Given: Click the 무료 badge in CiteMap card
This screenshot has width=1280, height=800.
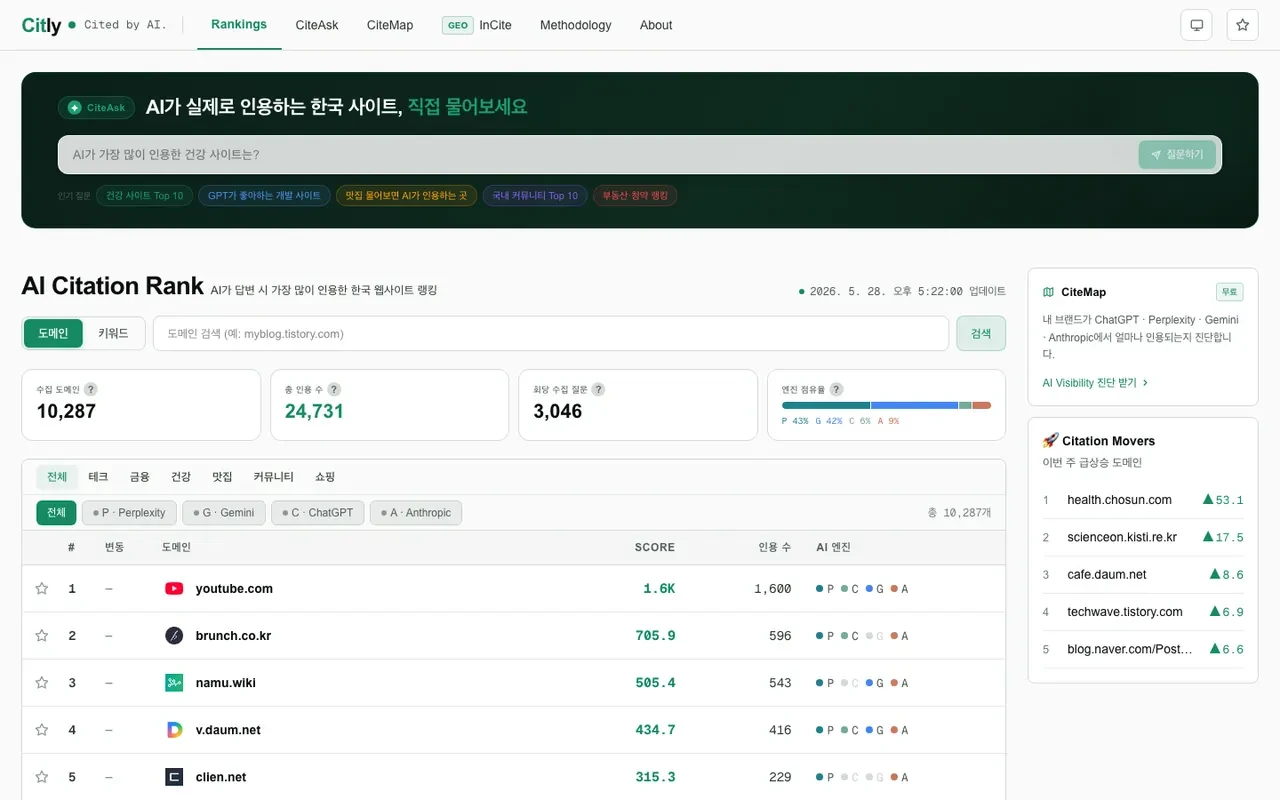Looking at the screenshot, I should click(x=1230, y=292).
